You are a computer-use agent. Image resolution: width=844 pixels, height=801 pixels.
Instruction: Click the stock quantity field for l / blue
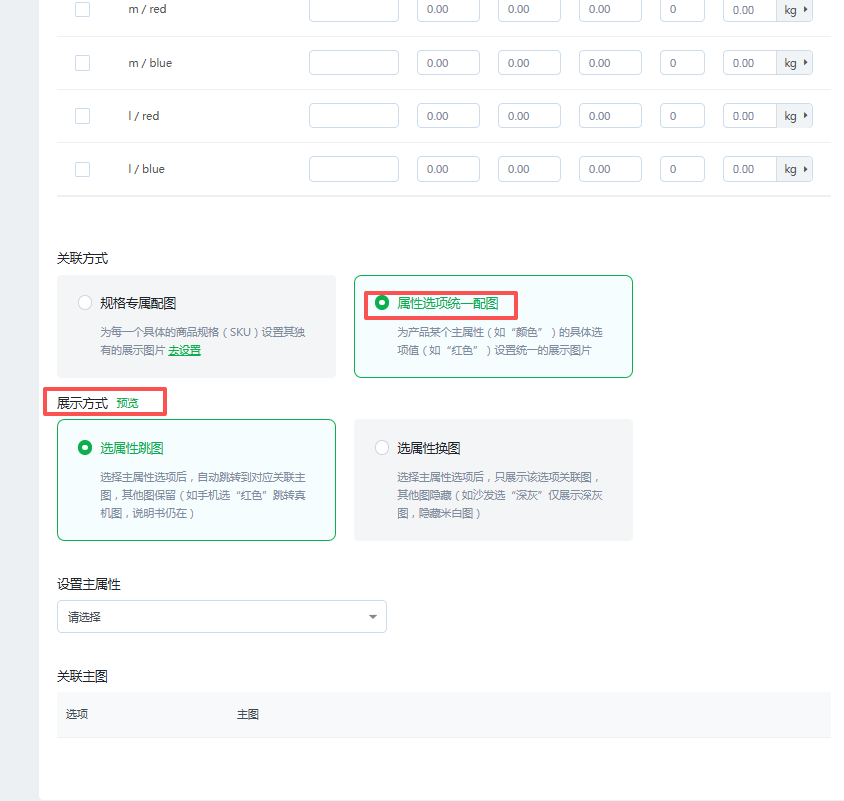[682, 169]
